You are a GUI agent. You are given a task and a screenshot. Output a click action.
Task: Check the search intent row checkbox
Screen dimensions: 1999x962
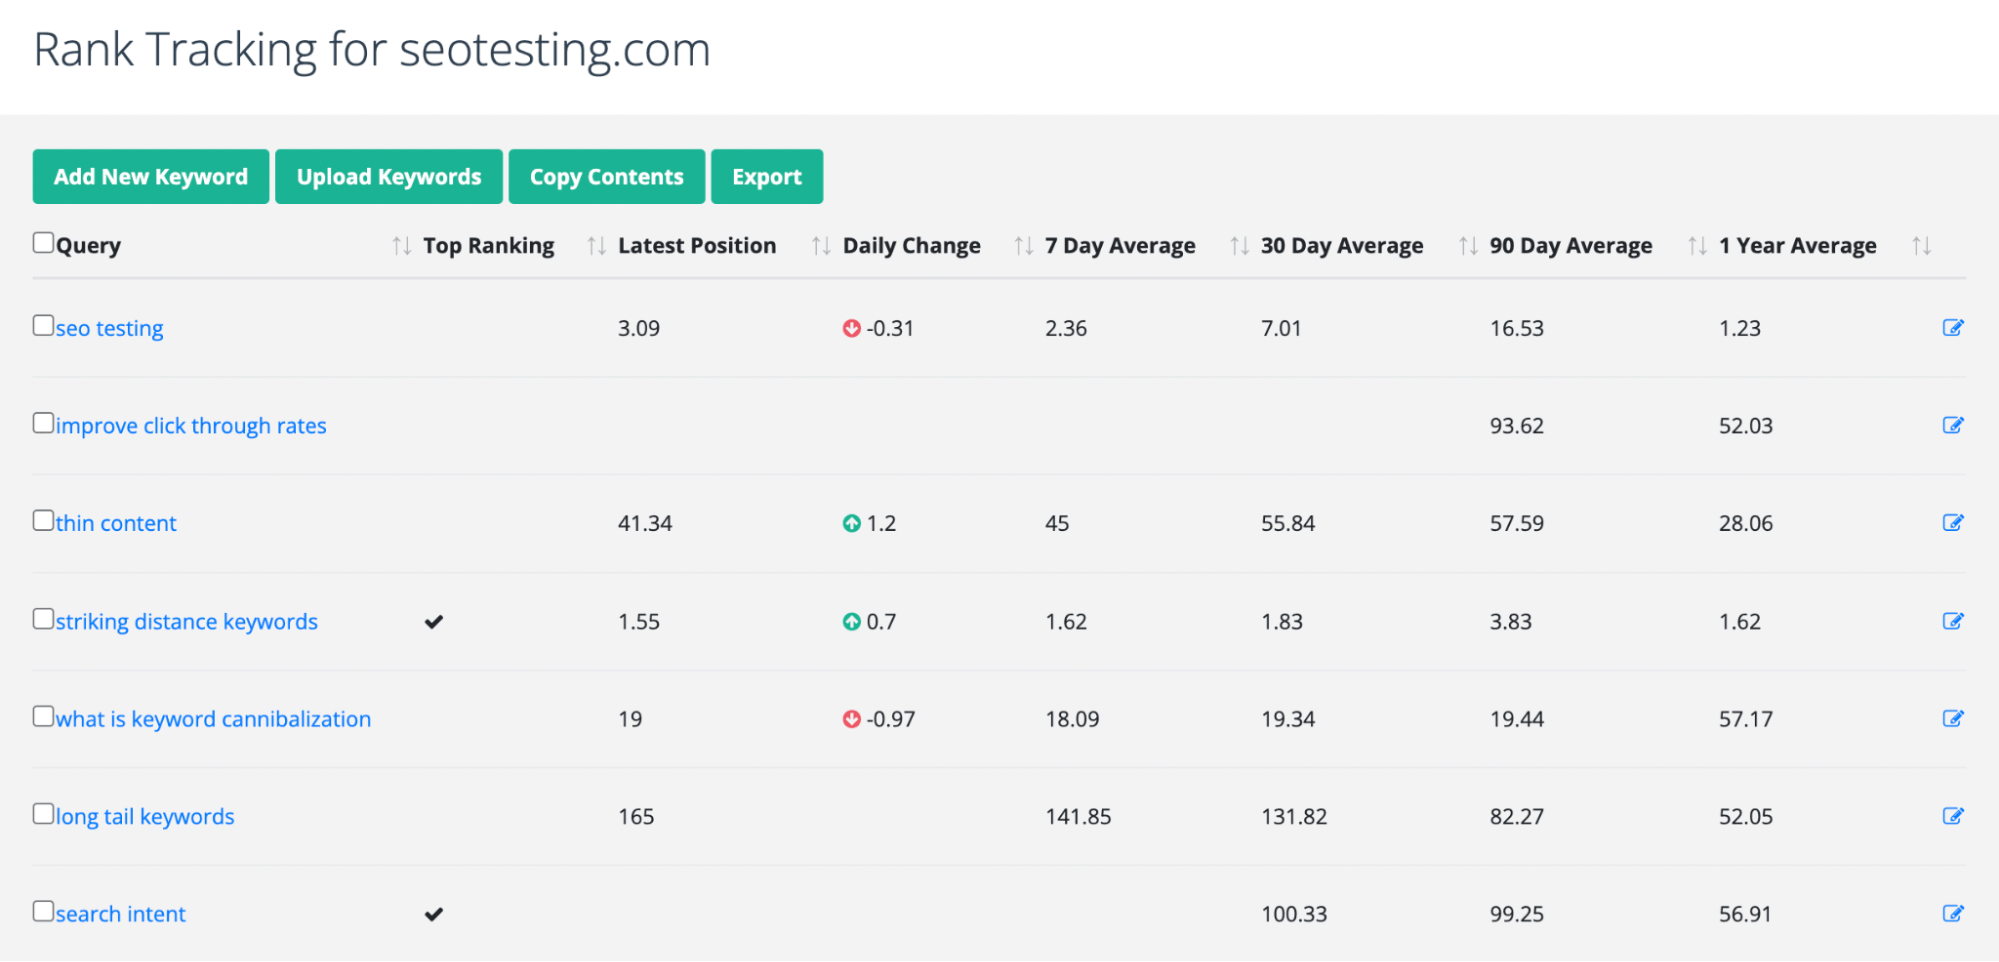(x=43, y=911)
